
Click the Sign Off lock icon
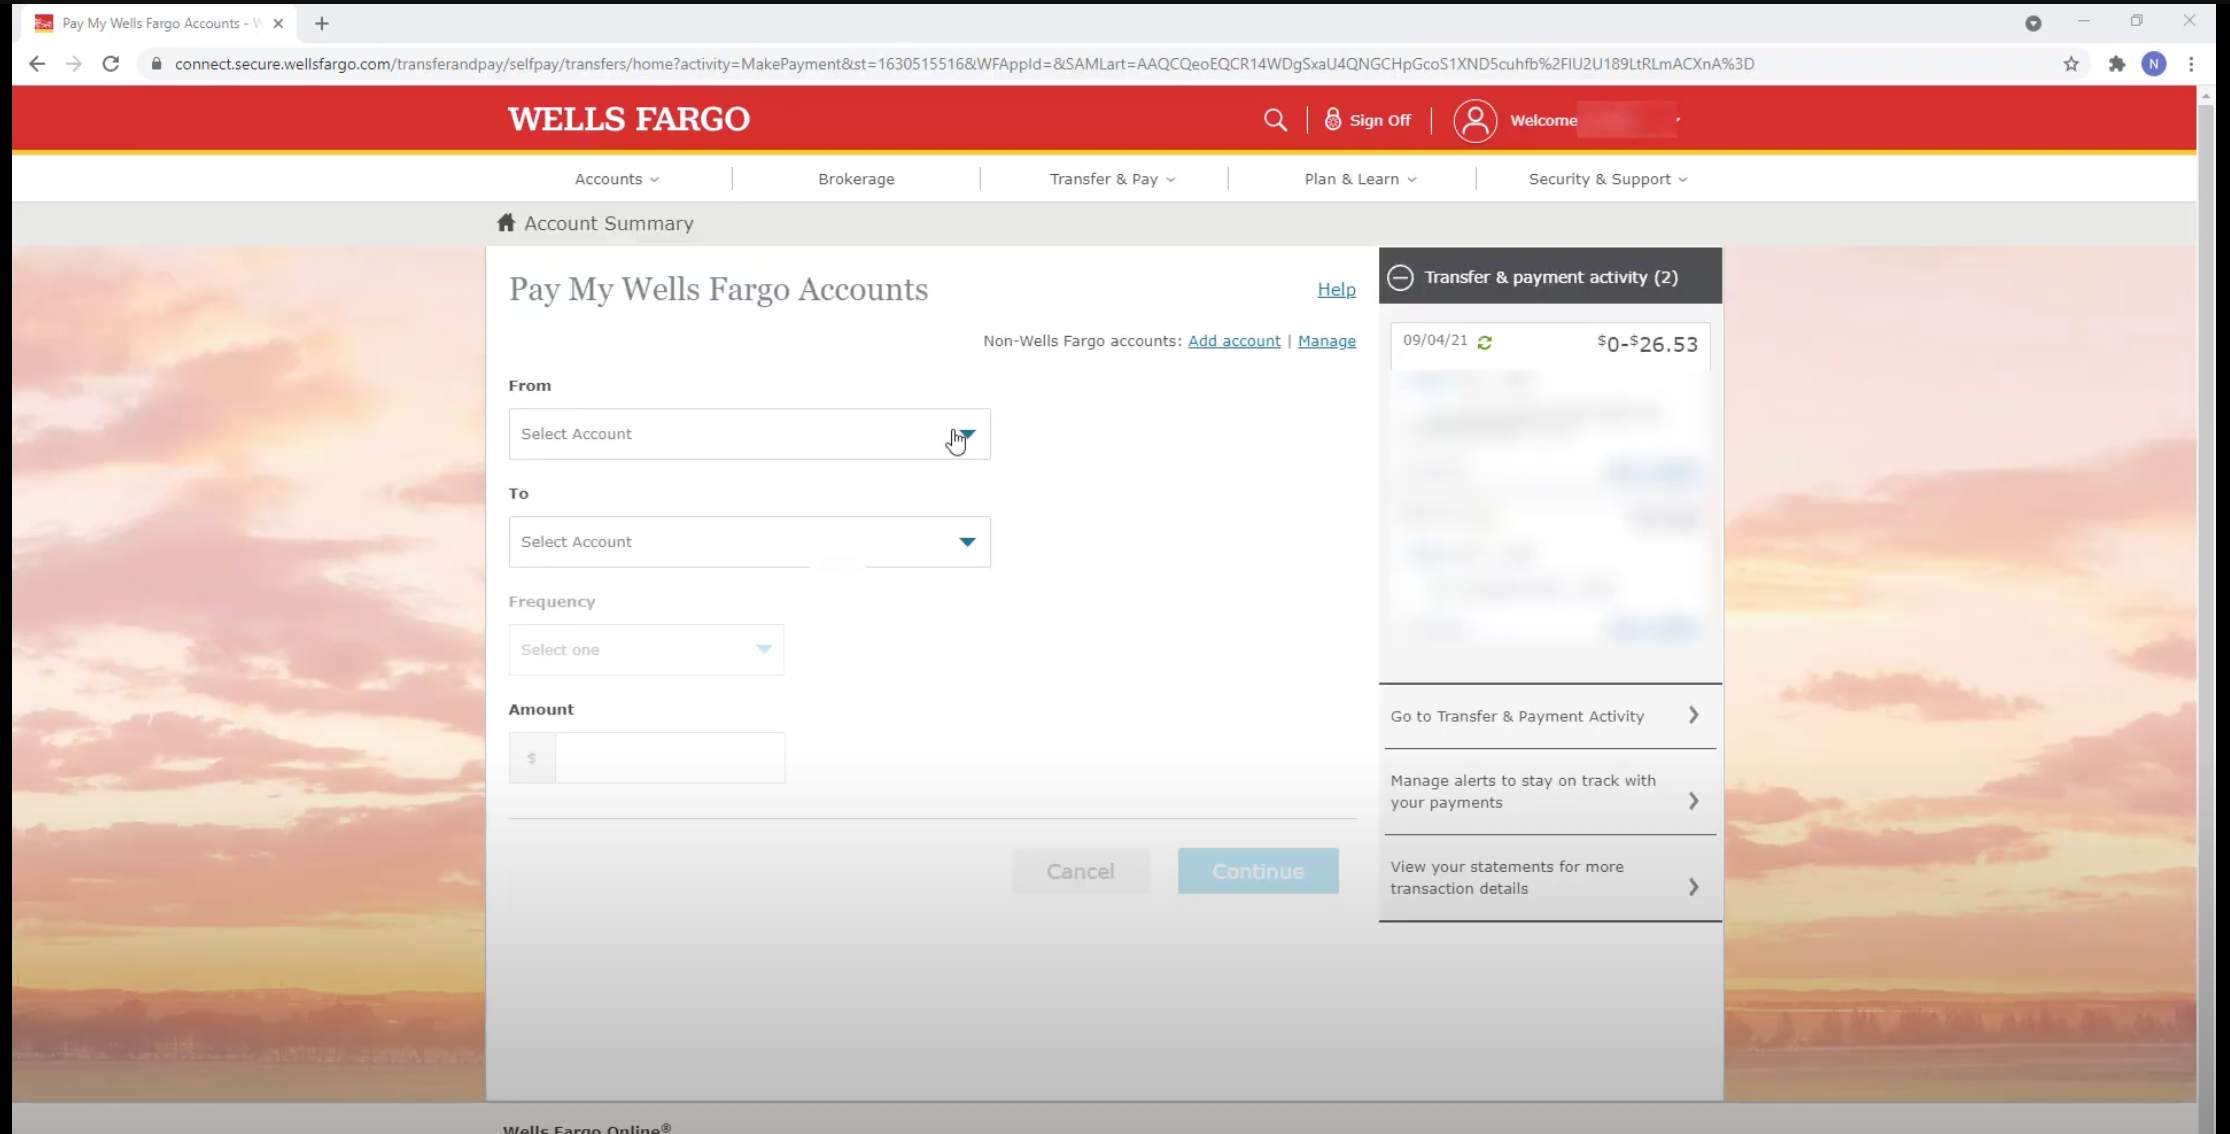click(x=1331, y=119)
